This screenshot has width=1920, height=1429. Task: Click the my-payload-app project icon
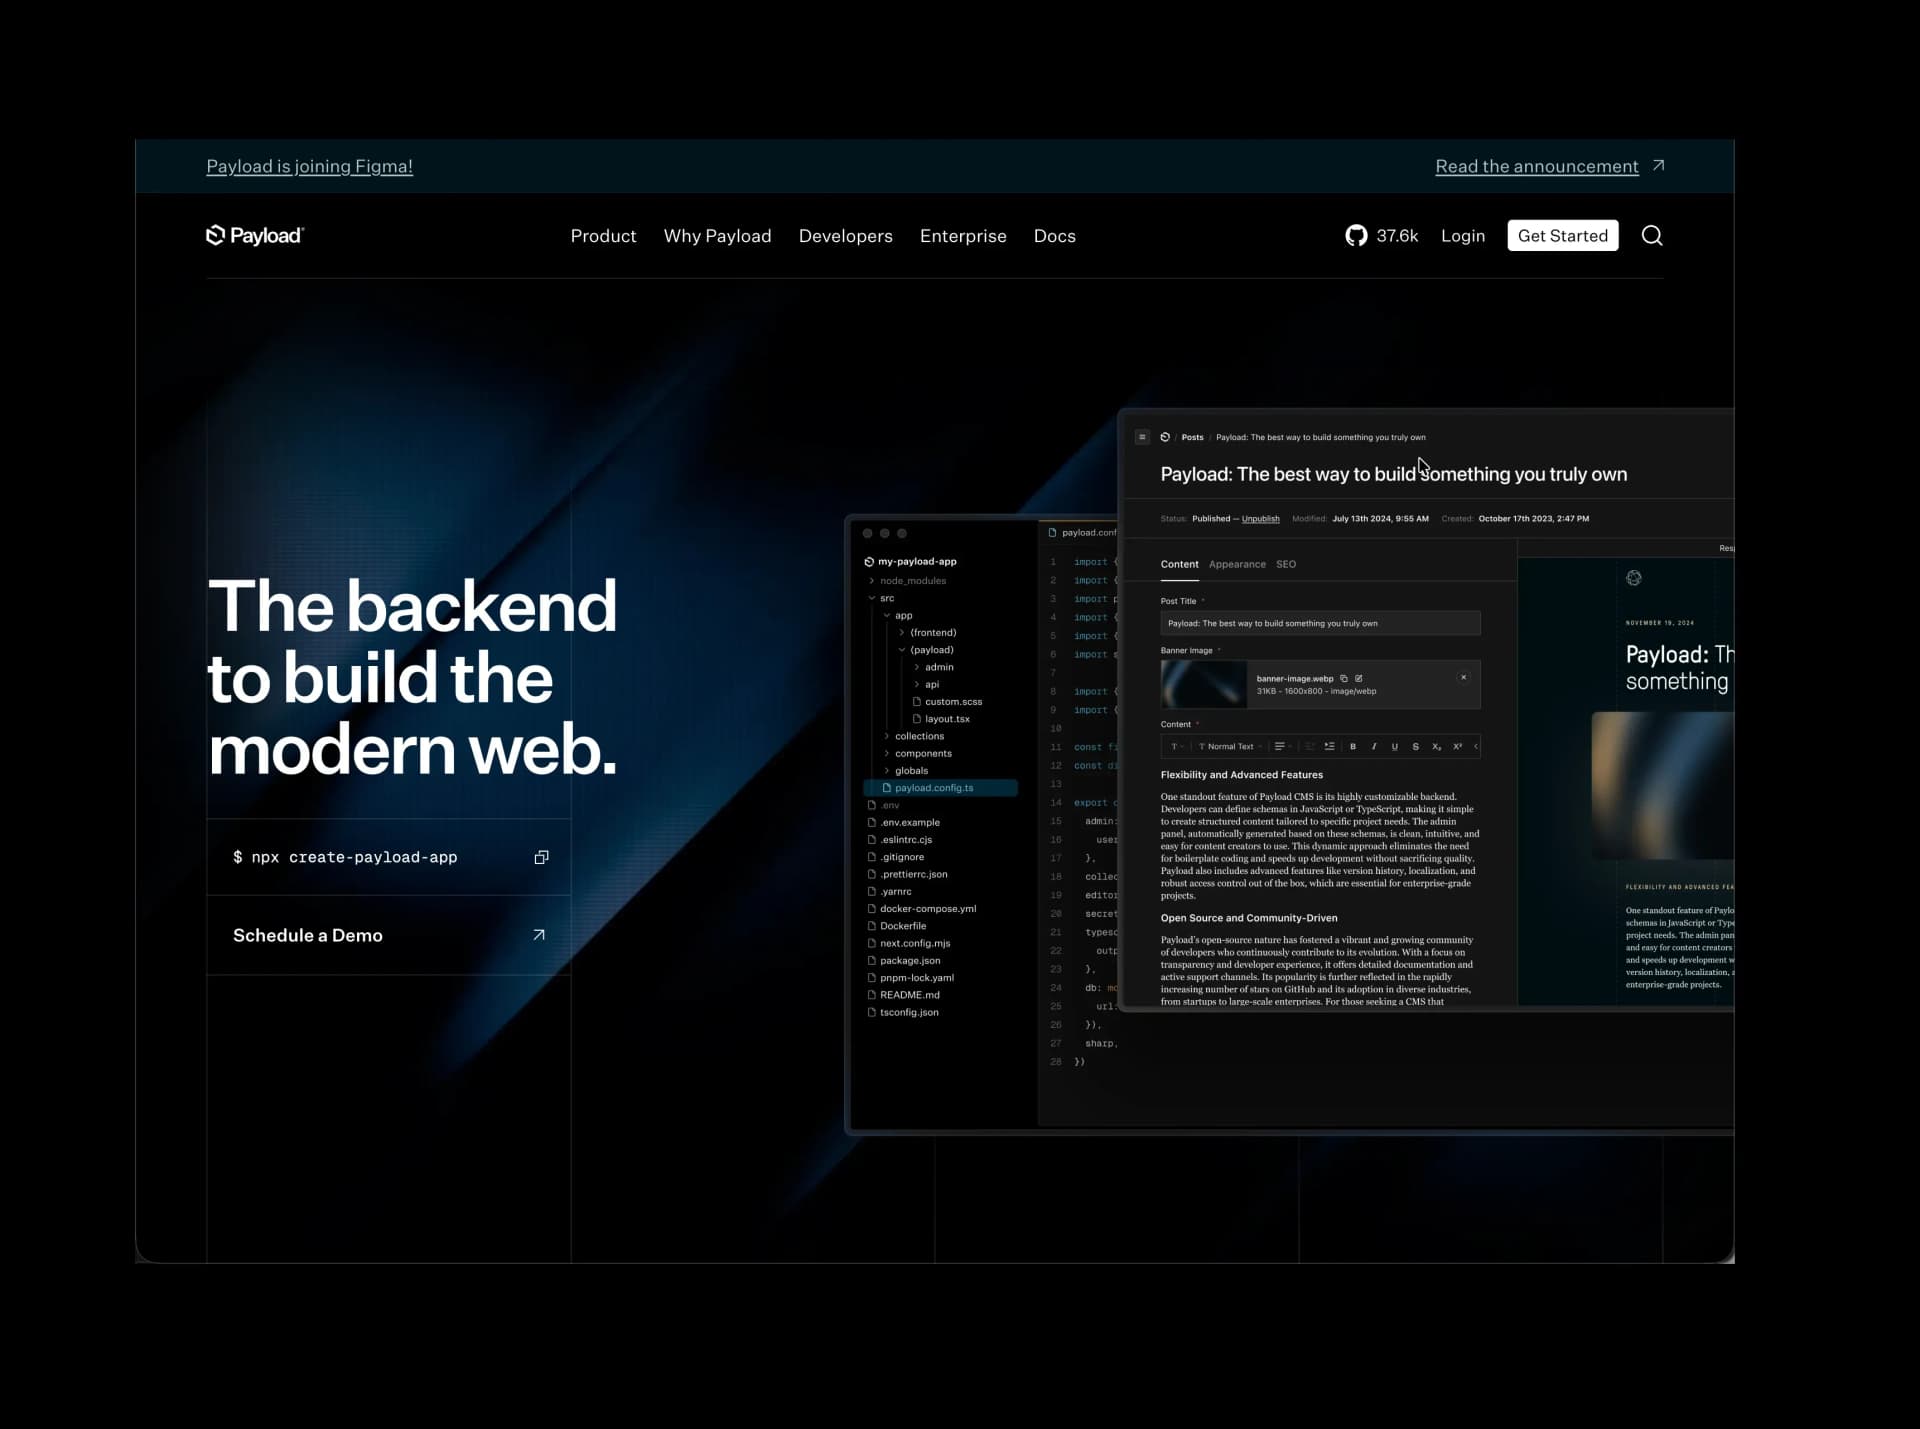tap(869, 562)
